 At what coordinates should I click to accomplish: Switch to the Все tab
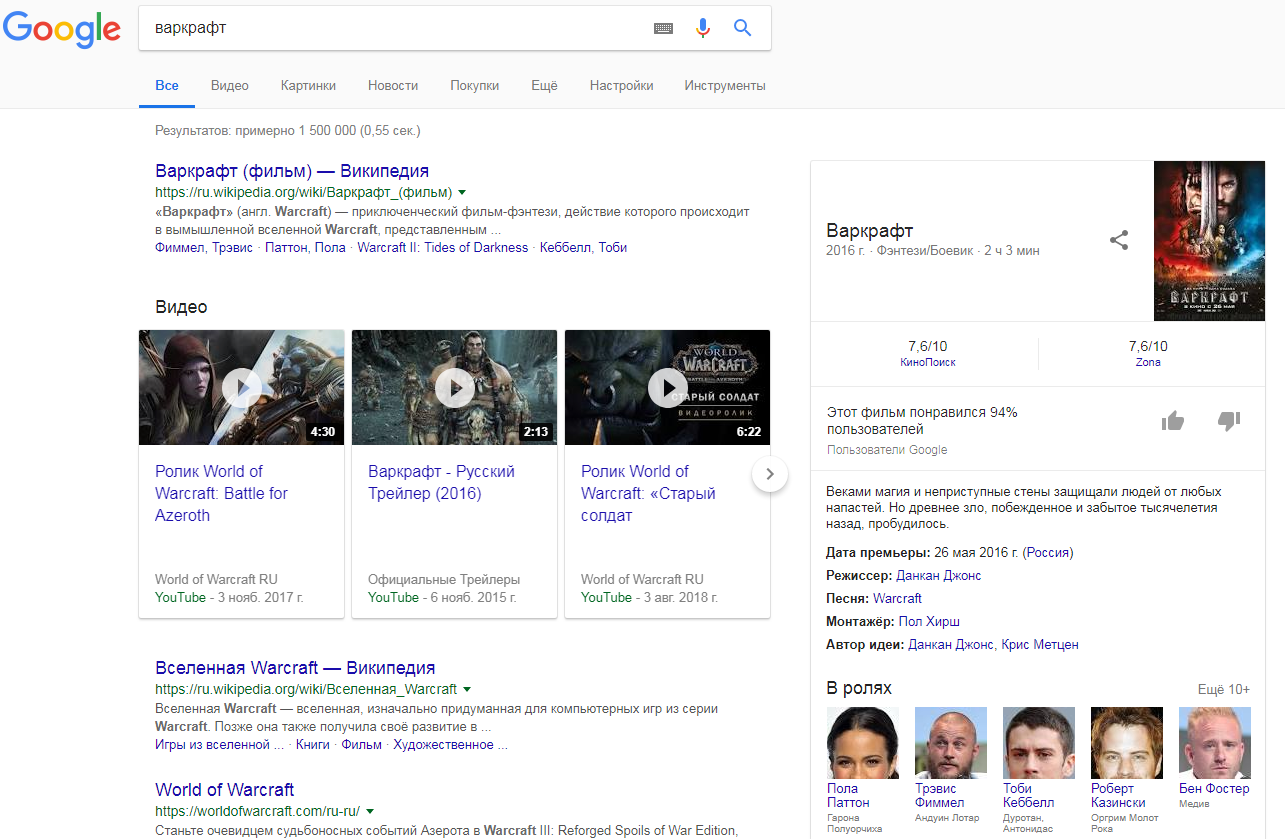pyautogui.click(x=167, y=86)
